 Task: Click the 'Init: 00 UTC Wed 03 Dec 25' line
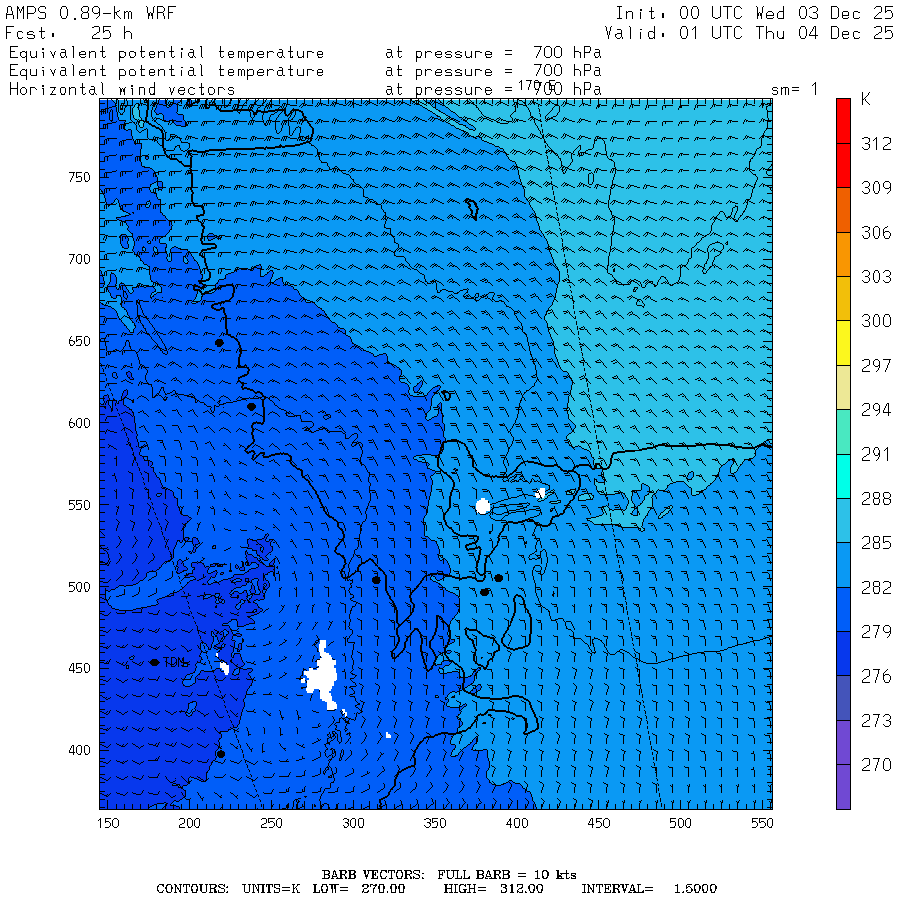point(755,13)
